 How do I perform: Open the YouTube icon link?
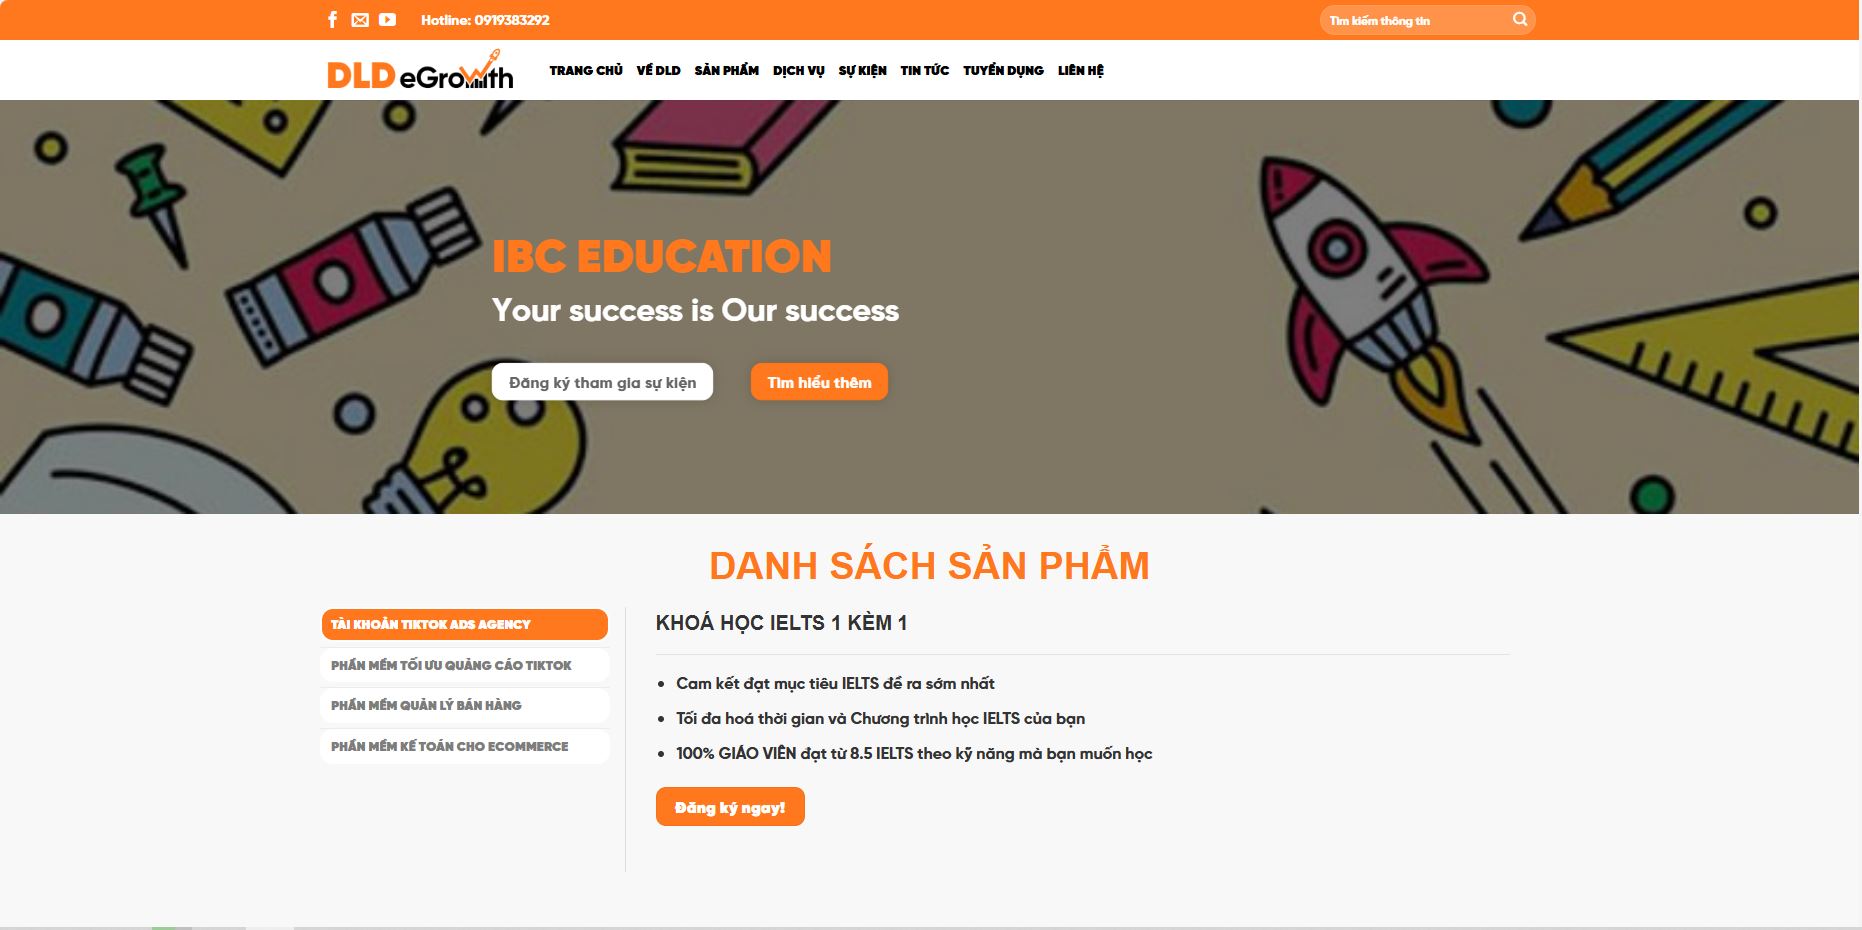(x=387, y=20)
